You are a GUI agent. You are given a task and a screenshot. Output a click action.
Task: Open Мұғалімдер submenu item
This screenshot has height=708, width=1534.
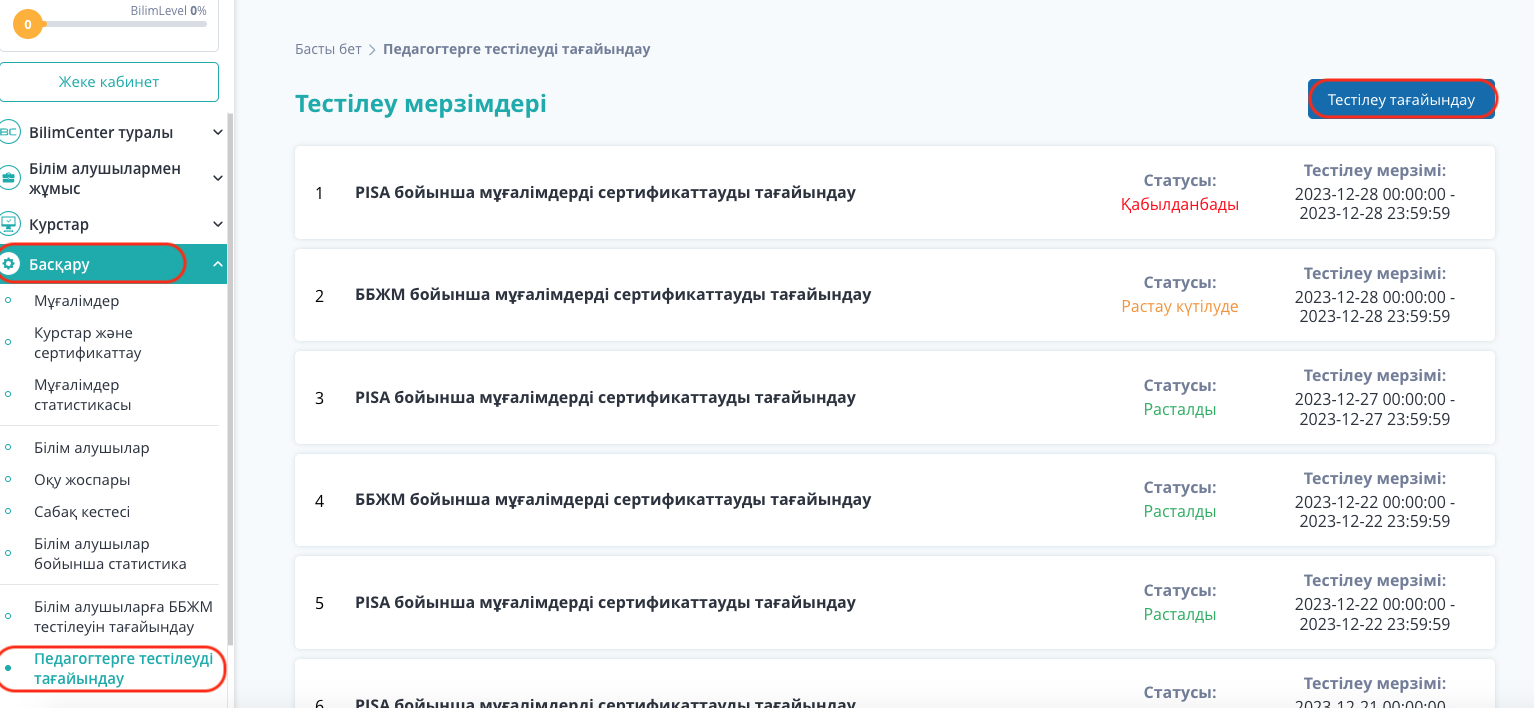(x=76, y=300)
